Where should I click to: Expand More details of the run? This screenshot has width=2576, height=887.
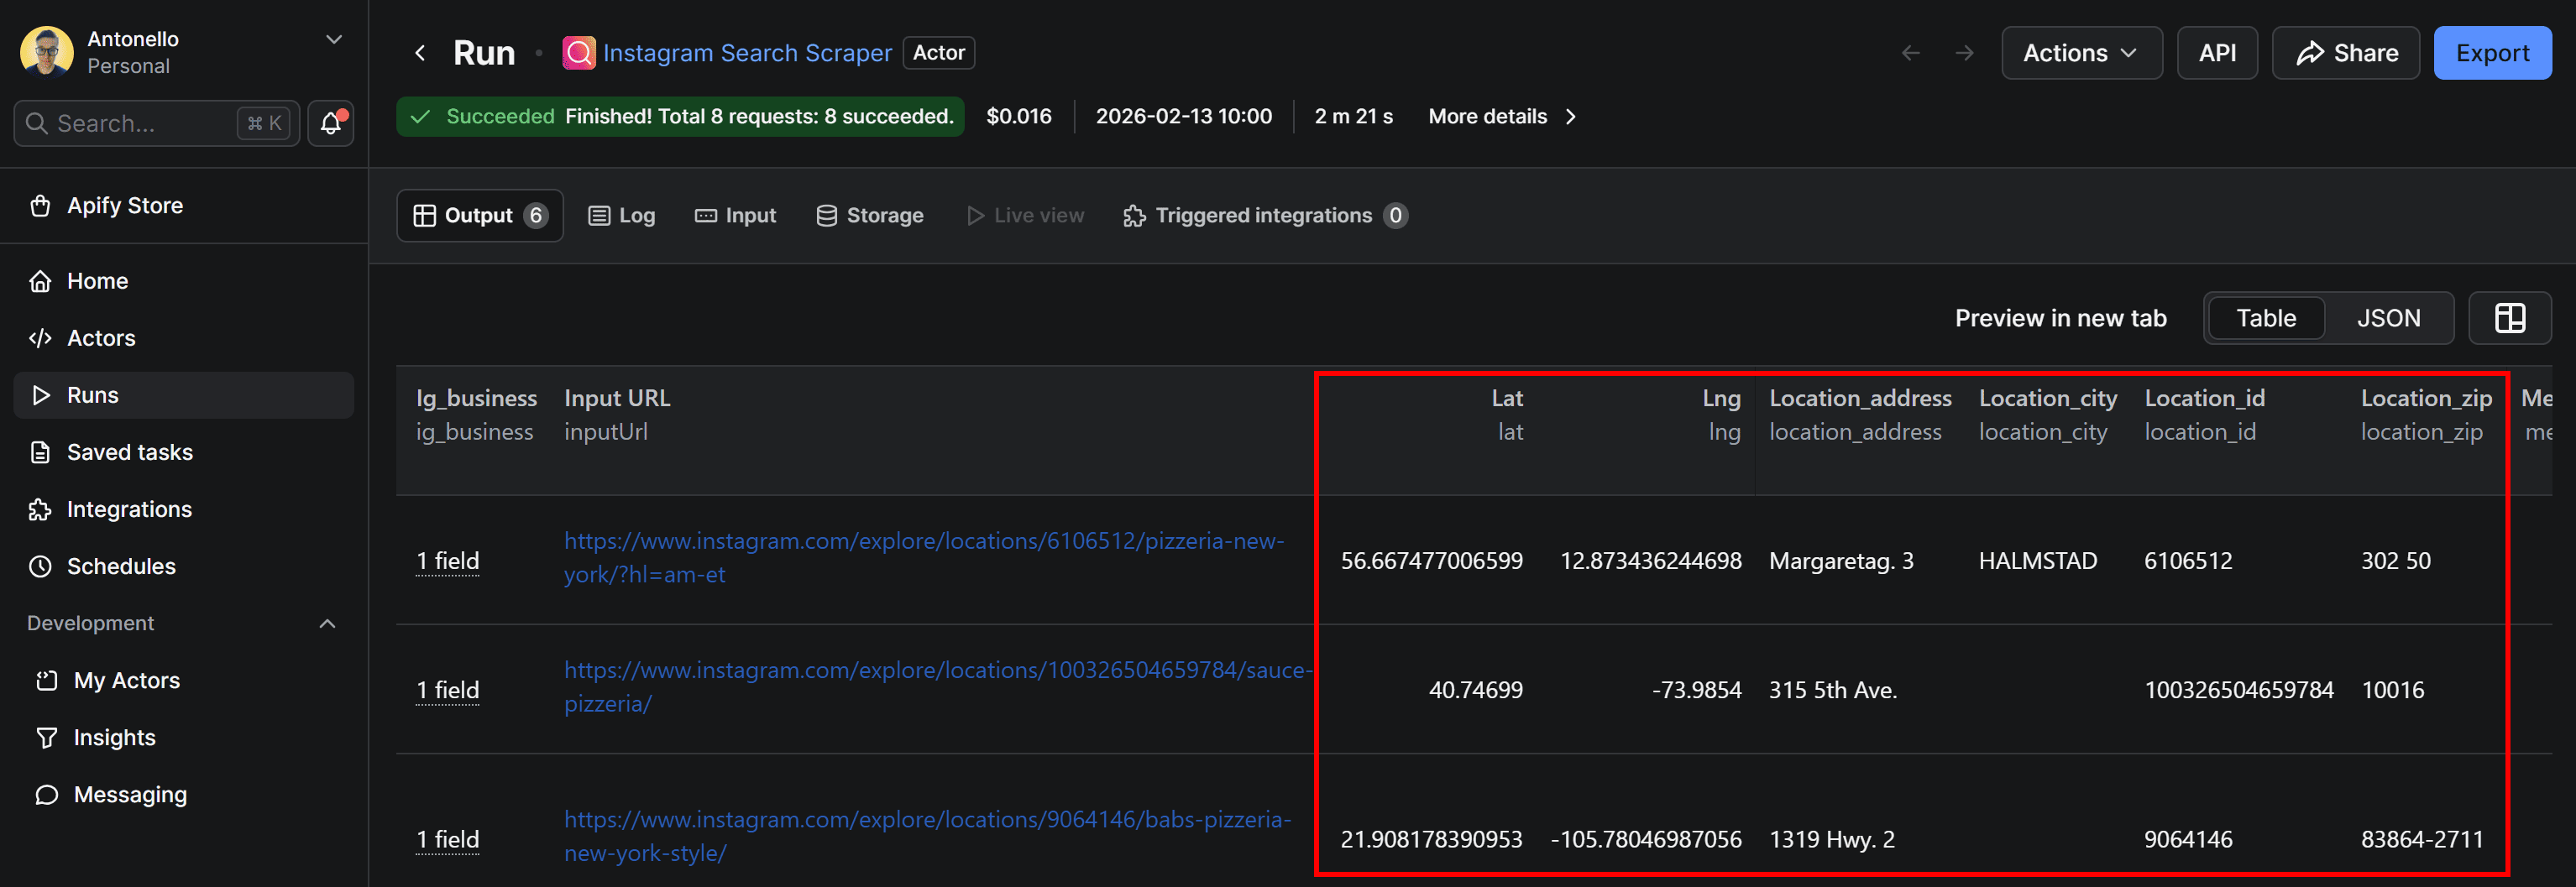(x=1501, y=116)
